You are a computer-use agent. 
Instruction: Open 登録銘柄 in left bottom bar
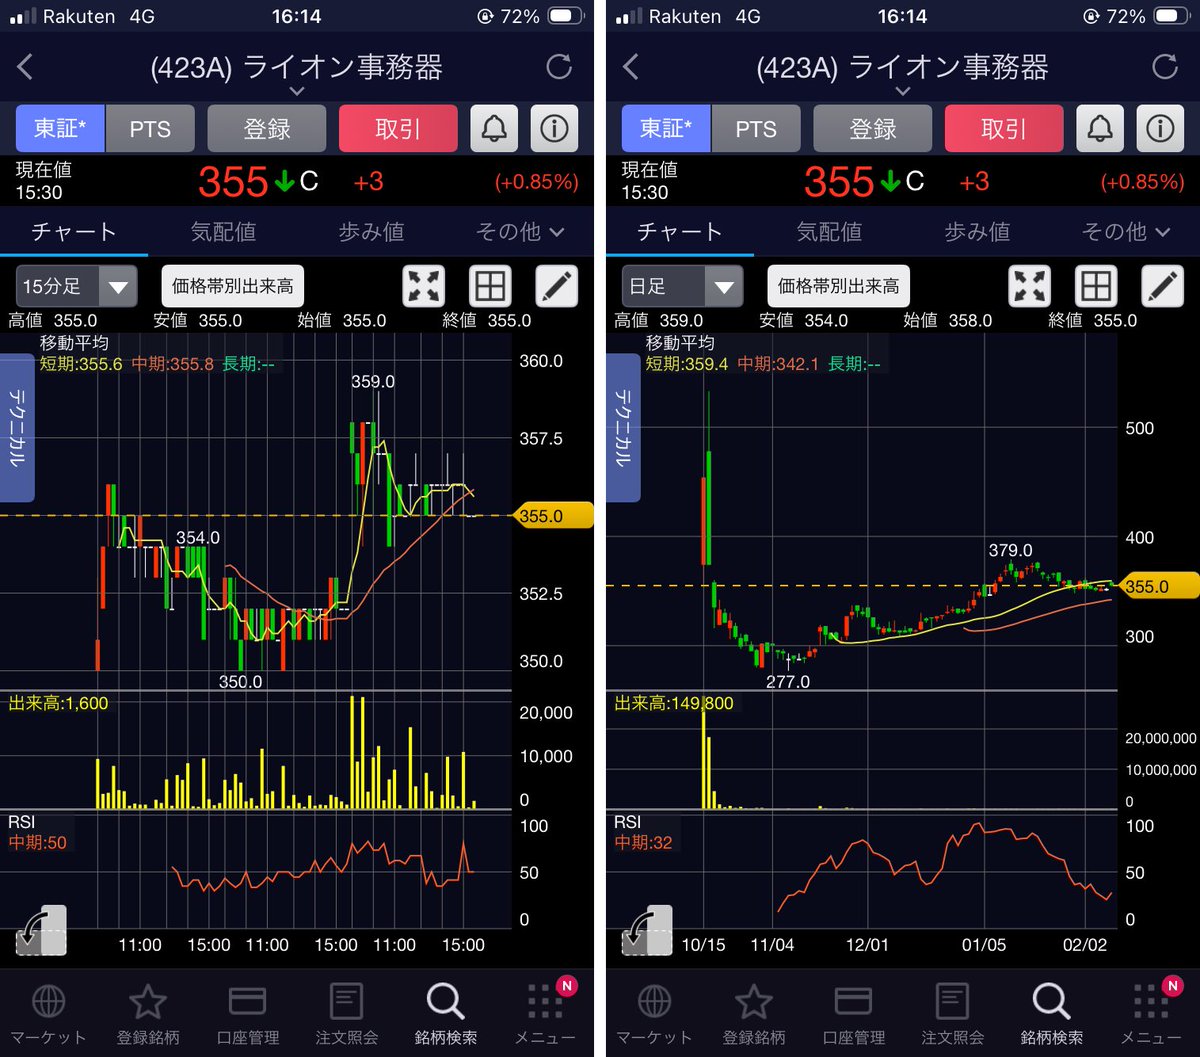tap(148, 1014)
